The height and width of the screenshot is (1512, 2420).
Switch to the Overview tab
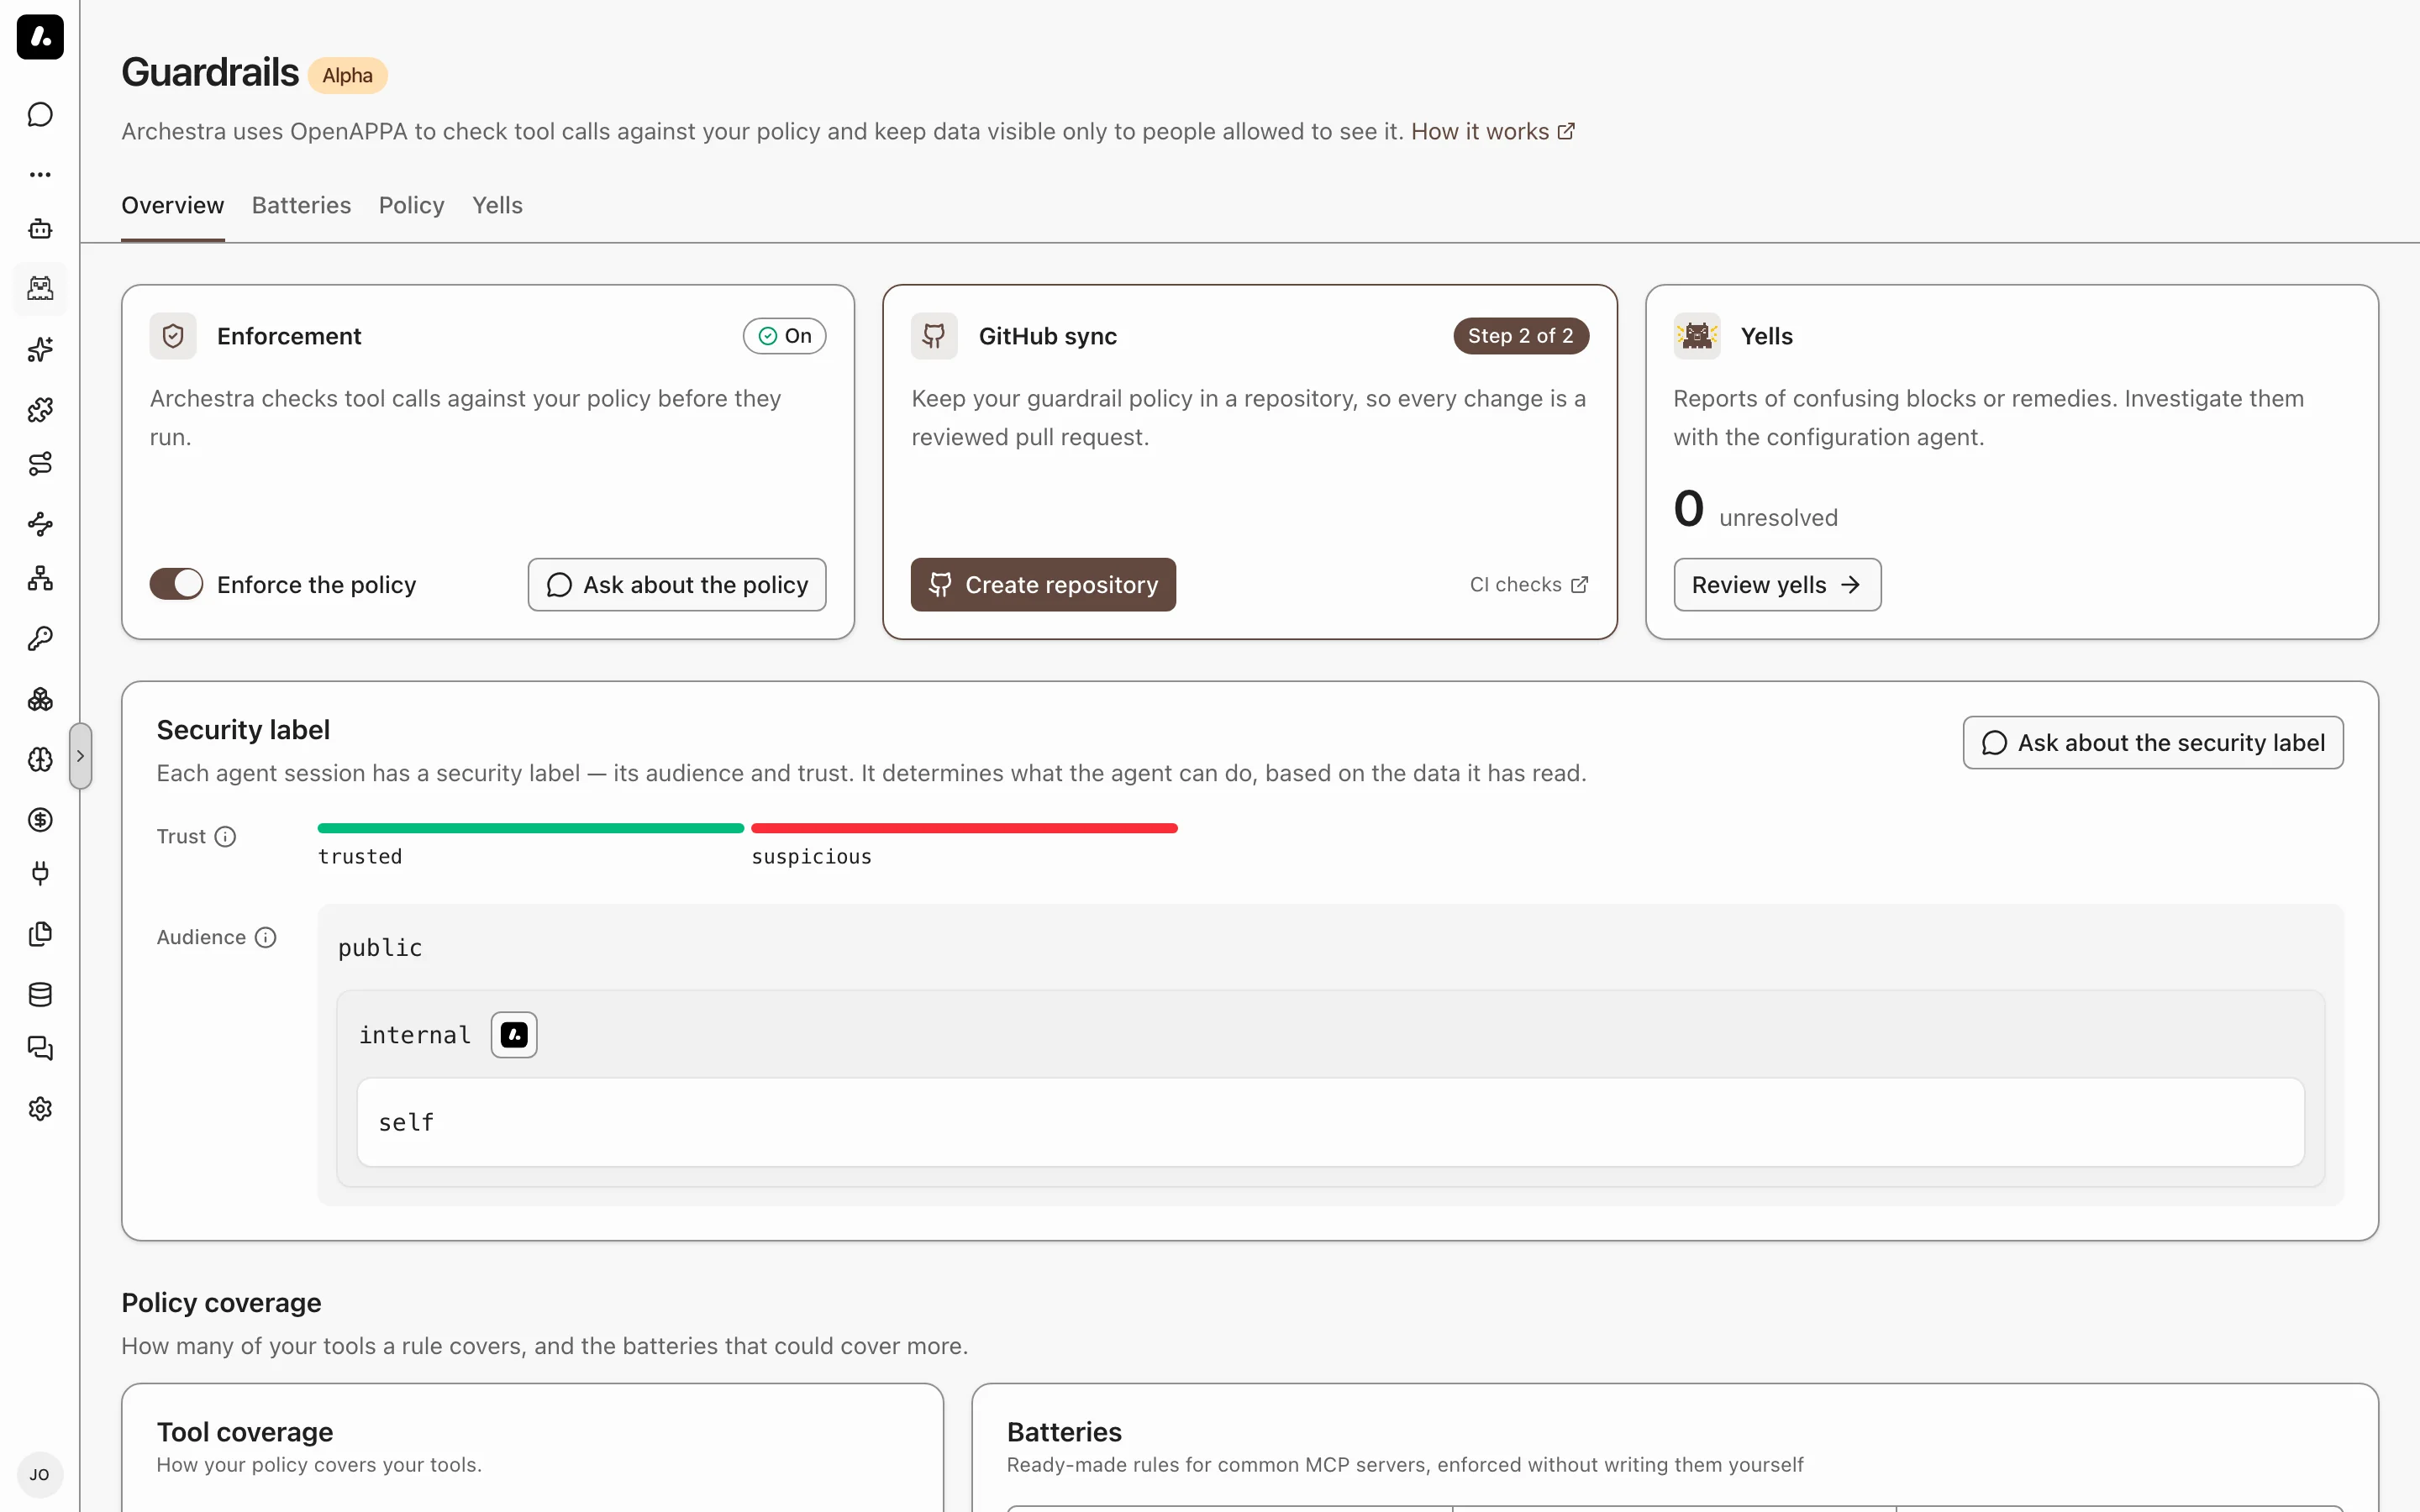(x=173, y=206)
